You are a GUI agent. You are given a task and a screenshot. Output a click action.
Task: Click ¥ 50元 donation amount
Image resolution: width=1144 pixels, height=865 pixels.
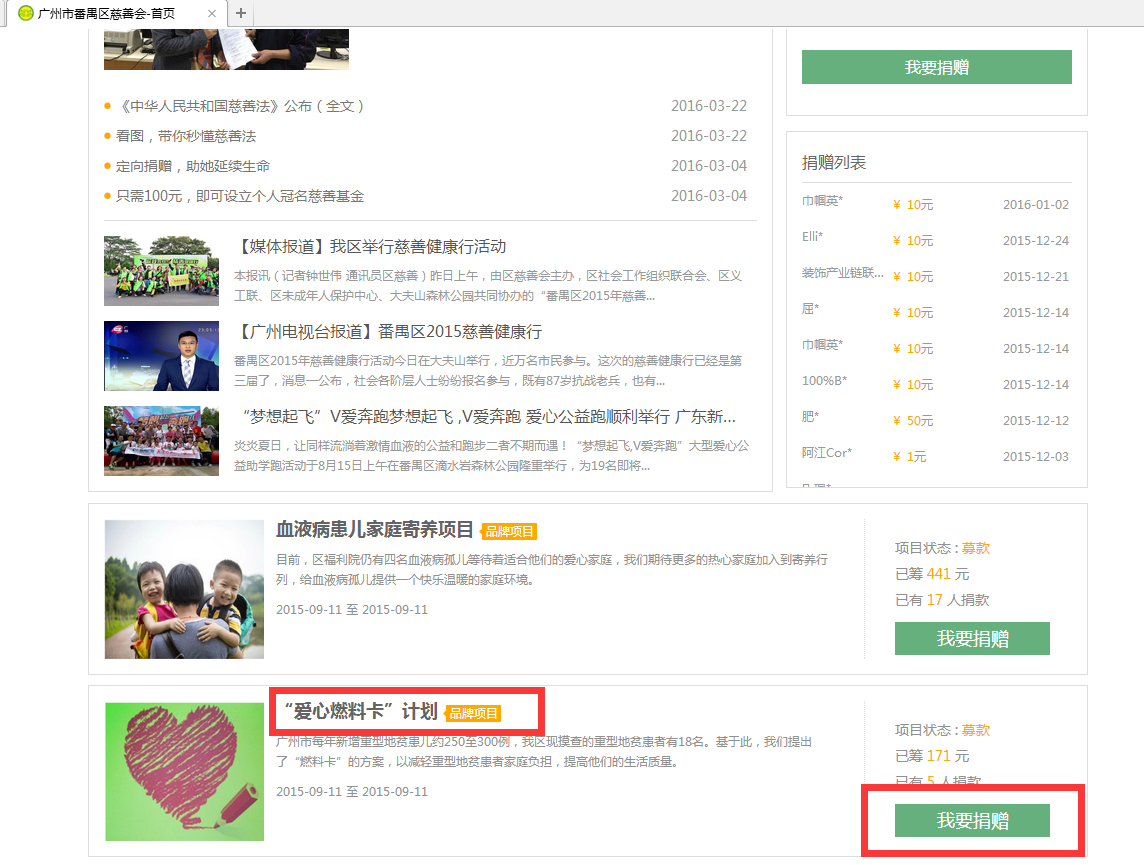[913, 421]
